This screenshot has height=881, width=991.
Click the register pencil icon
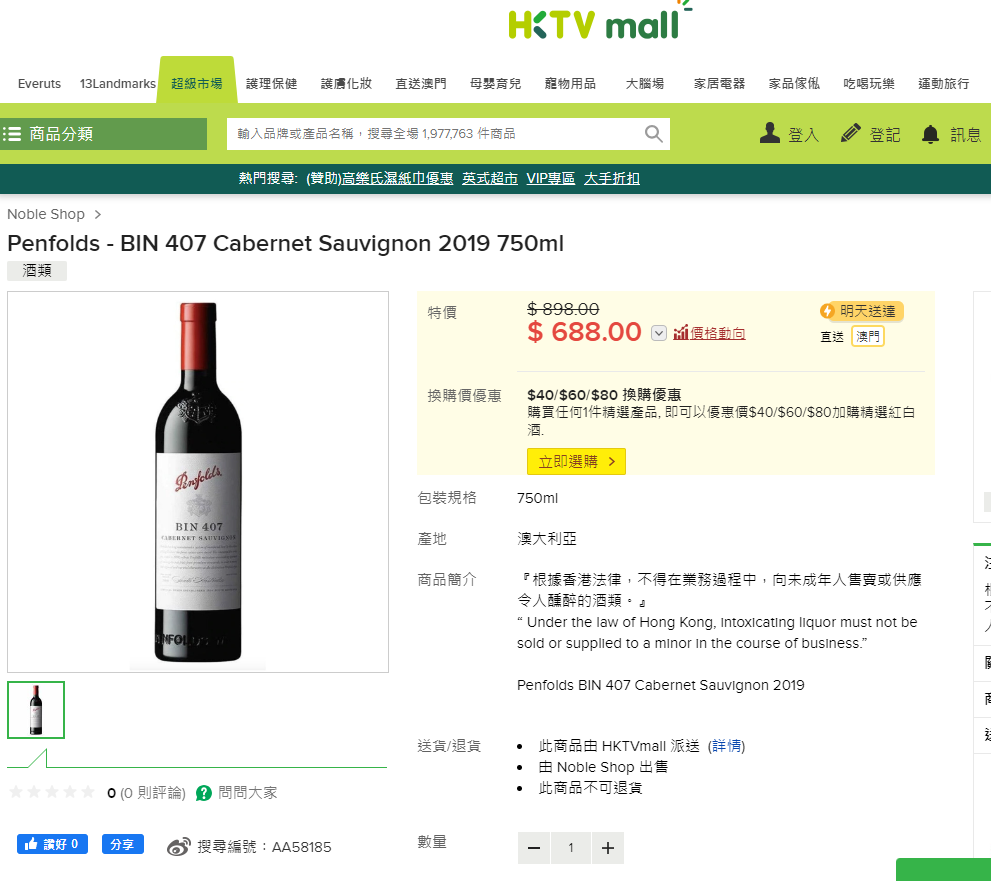(851, 133)
